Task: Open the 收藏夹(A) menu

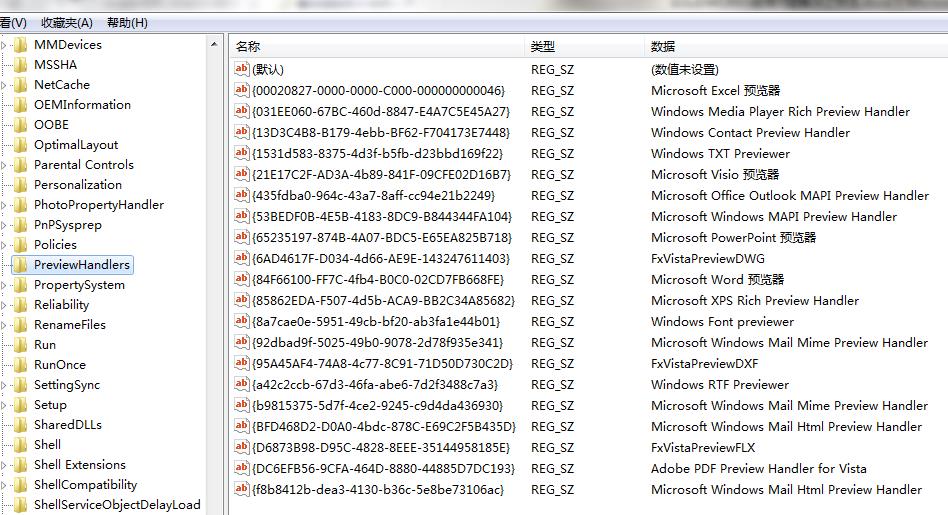Action: click(67, 22)
